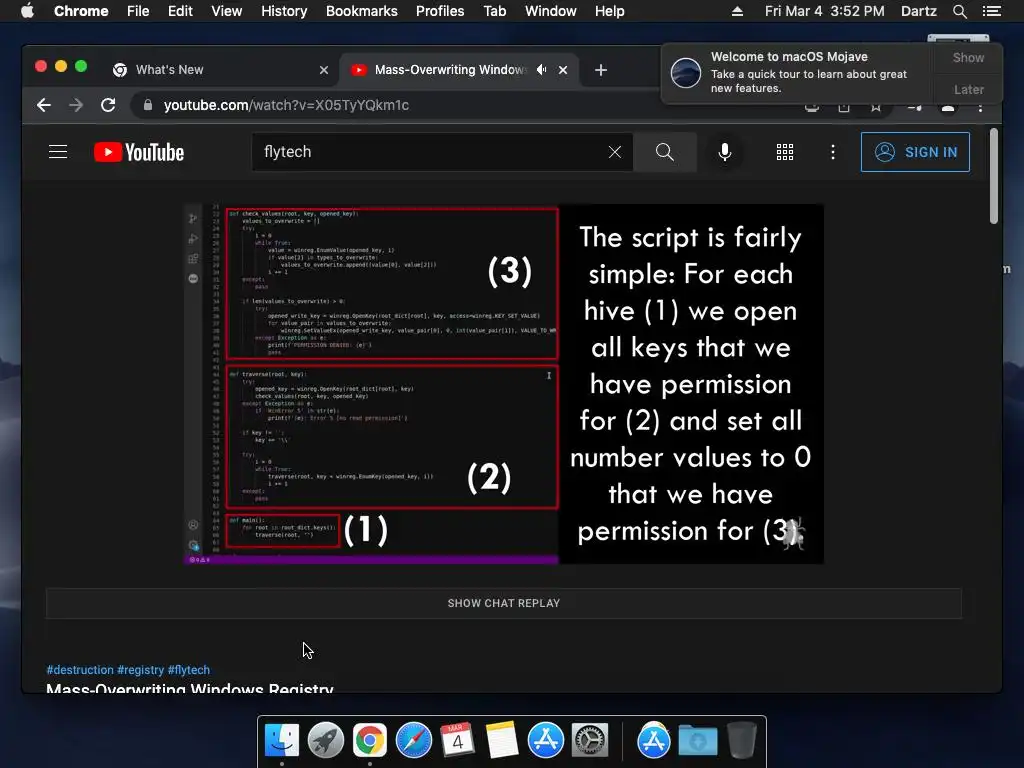This screenshot has width=1024, height=768.
Task: Search with your voice microphone
Action: click(724, 152)
